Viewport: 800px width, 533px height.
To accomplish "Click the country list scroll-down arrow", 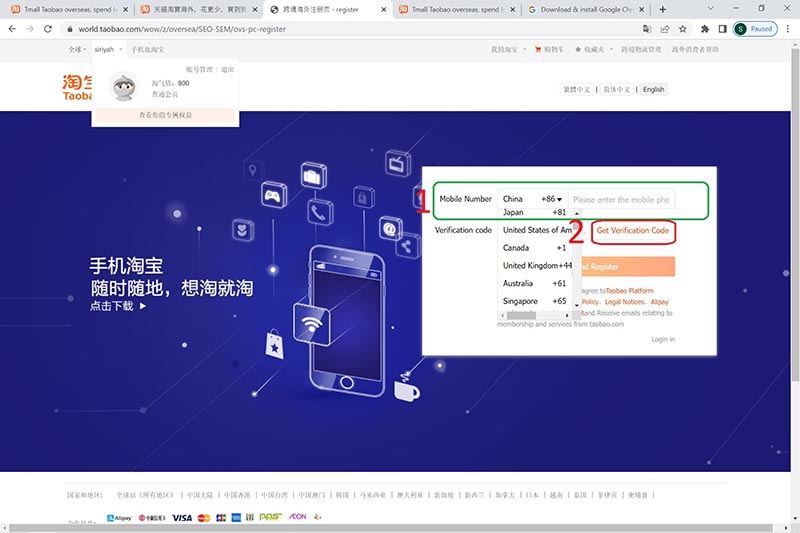I will click(x=577, y=306).
